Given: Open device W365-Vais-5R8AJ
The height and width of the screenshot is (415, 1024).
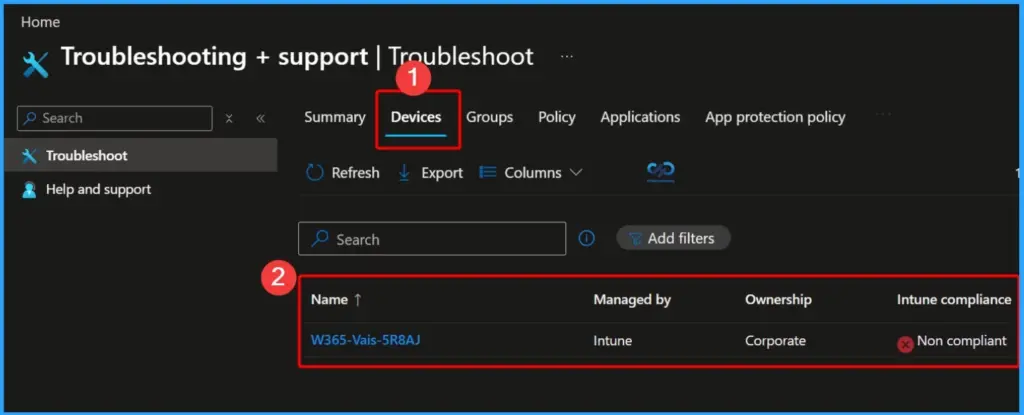Looking at the screenshot, I should click(x=365, y=340).
